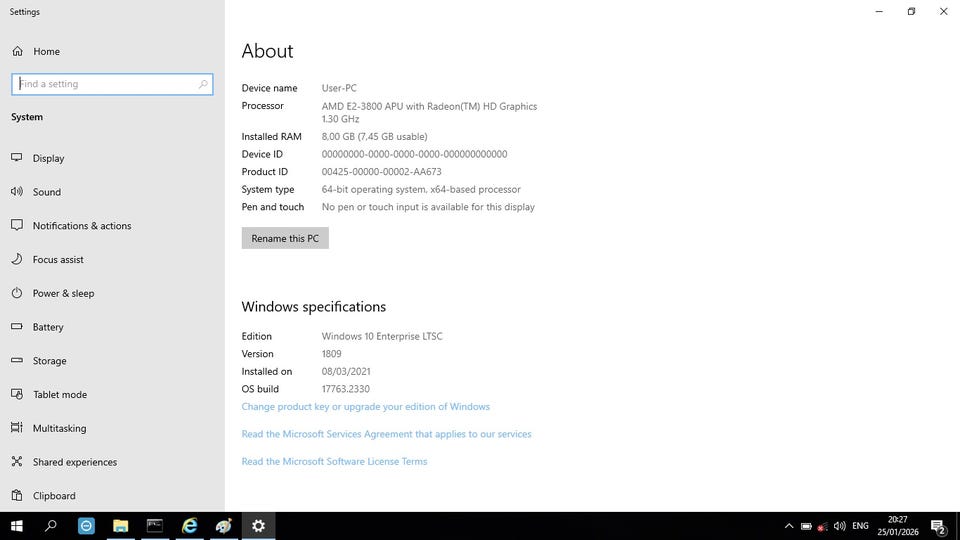Click the No pen or touch input text
The width and height of the screenshot is (960, 540).
click(428, 207)
